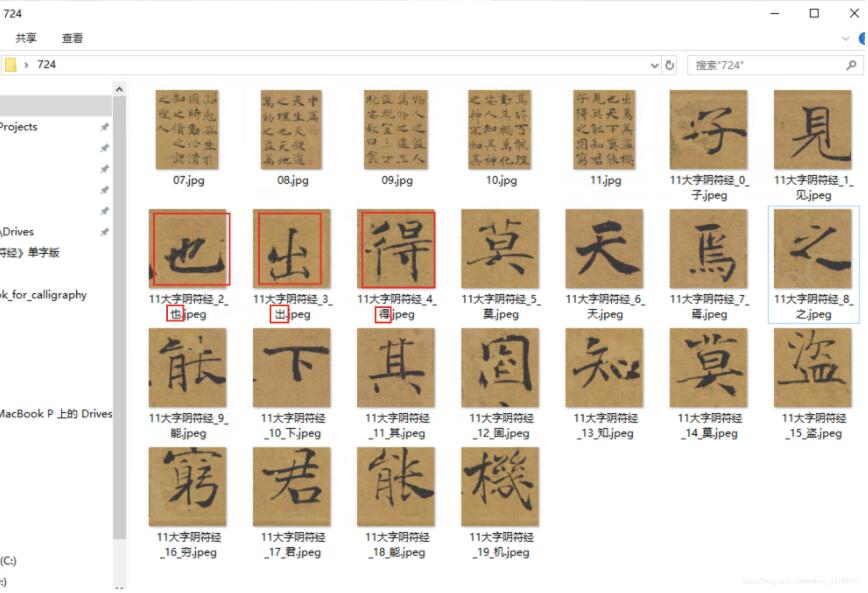The width and height of the screenshot is (868, 593).
Task: Open book_for_calligraphy folder in the sidebar
Action: pos(43,295)
